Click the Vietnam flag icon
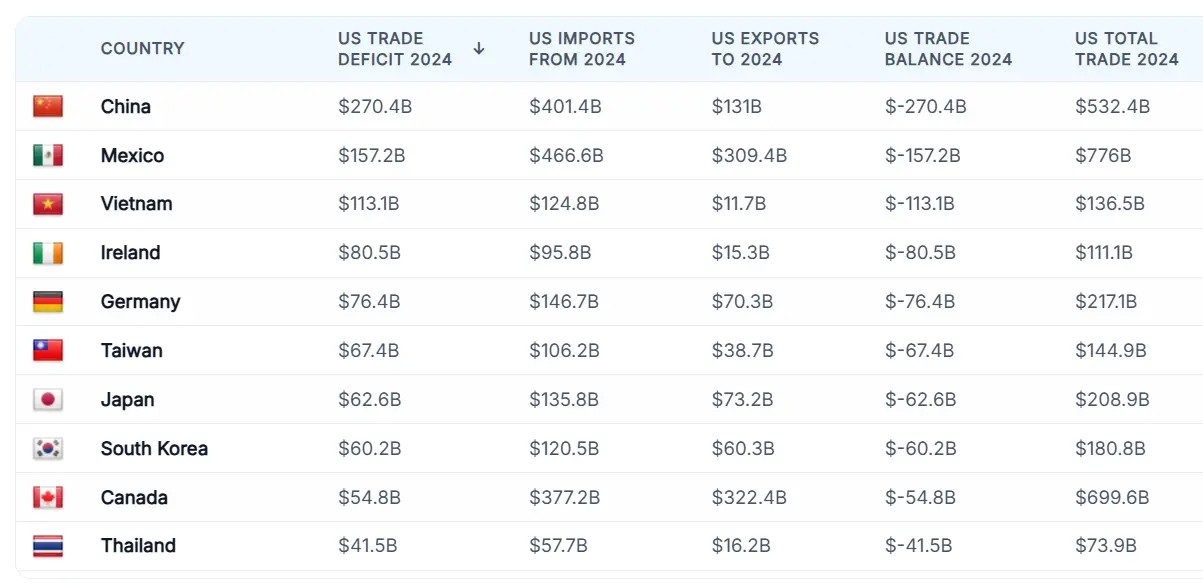This screenshot has width=1203, height=583. [x=48, y=204]
